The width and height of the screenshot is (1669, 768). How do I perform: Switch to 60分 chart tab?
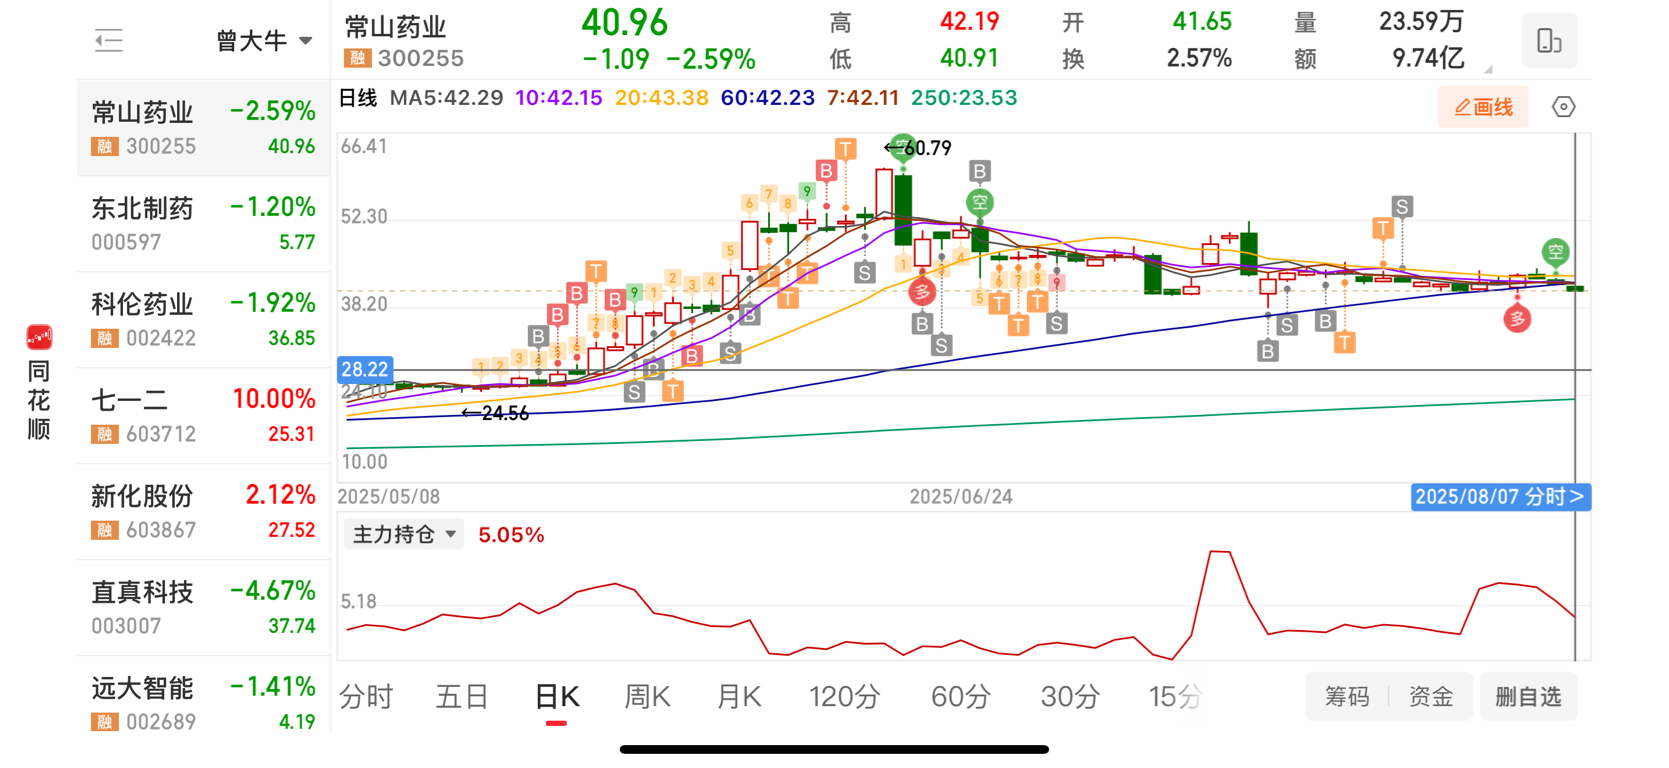pyautogui.click(x=960, y=697)
